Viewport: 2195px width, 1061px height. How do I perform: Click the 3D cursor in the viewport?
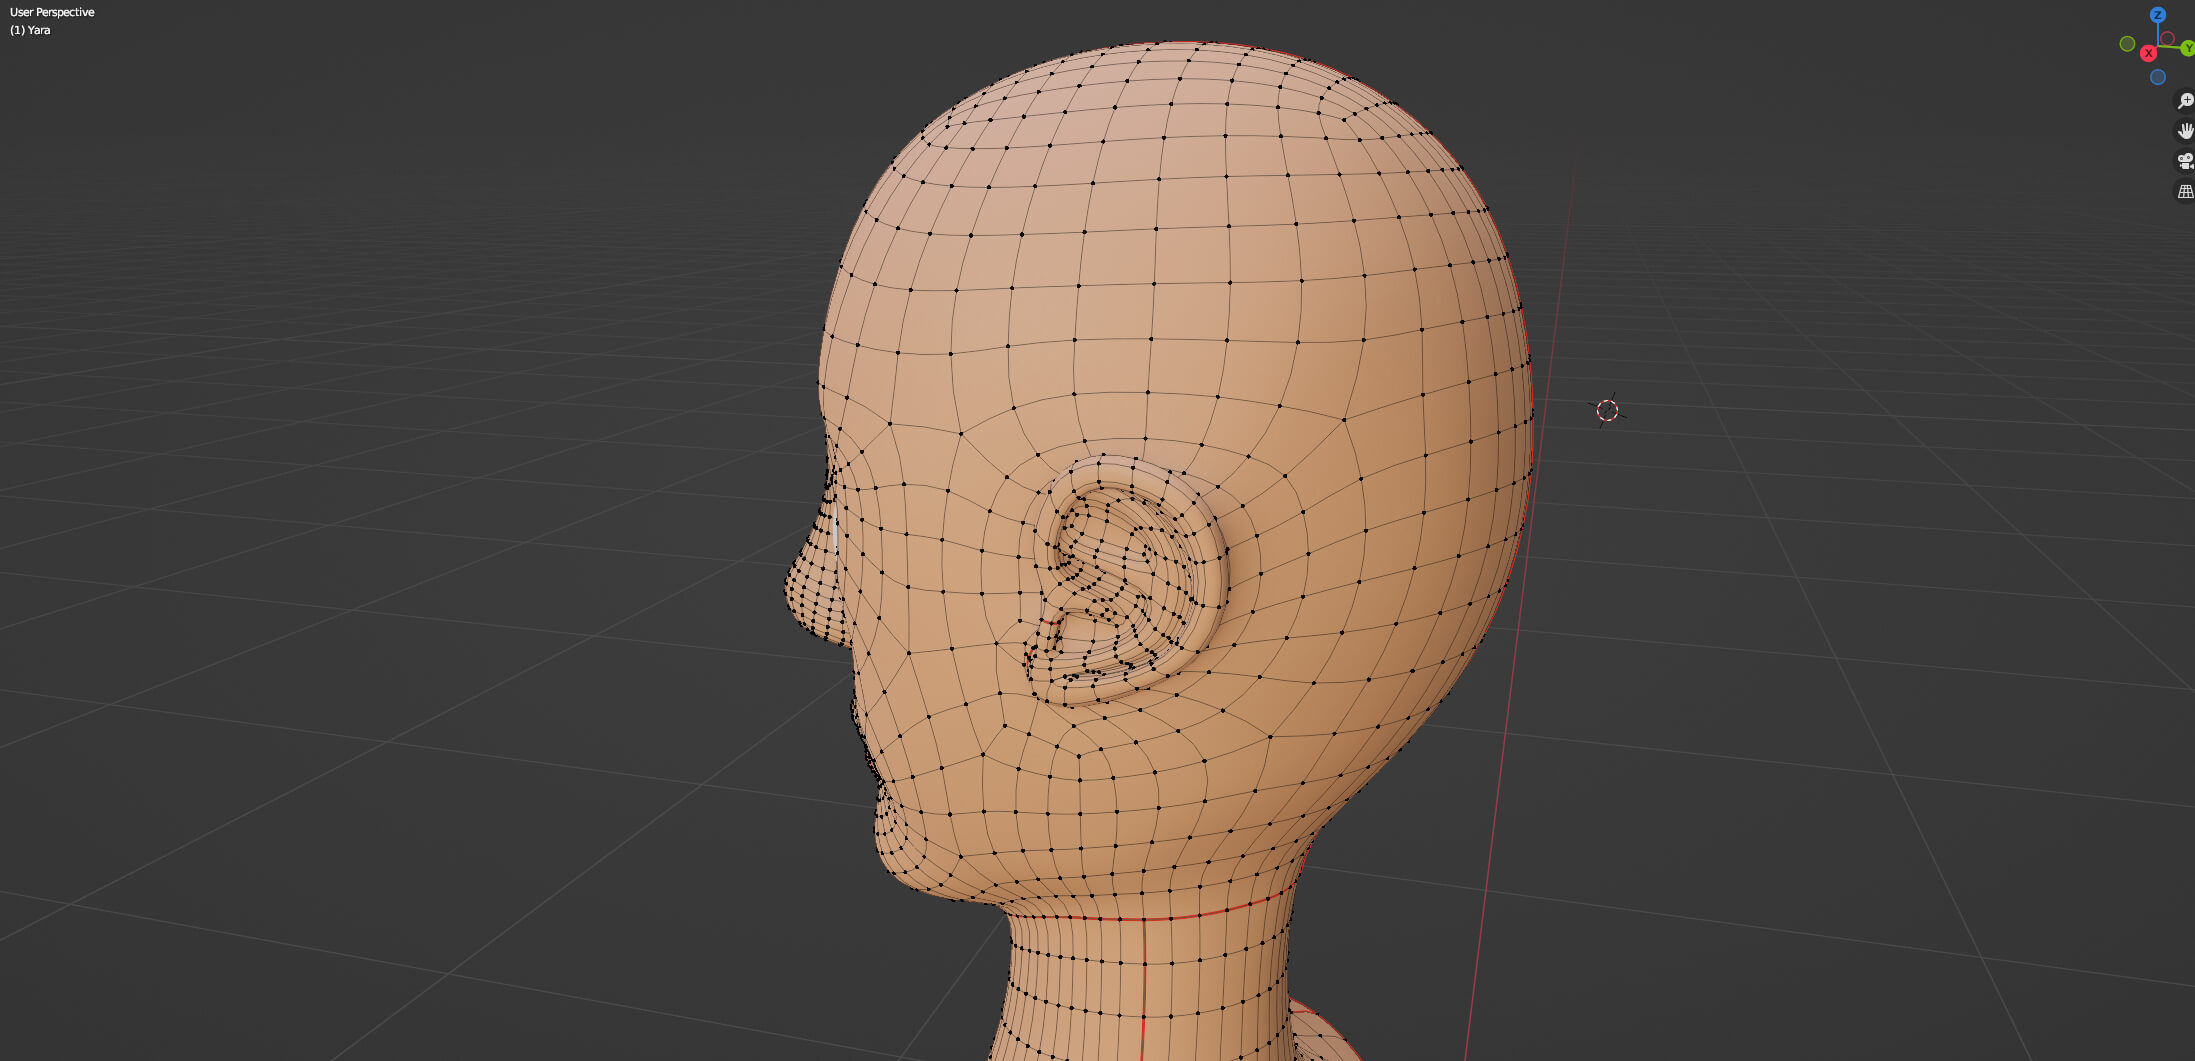[x=1607, y=410]
